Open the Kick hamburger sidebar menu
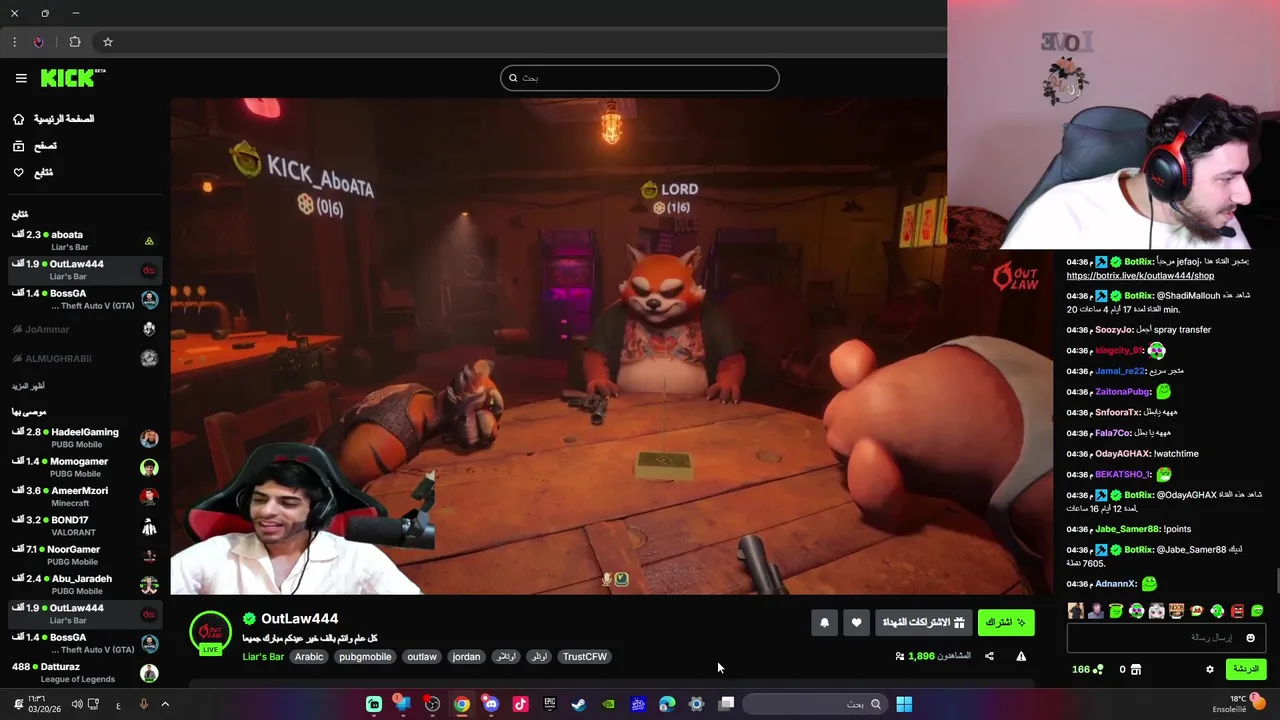The image size is (1280, 720). point(21,78)
